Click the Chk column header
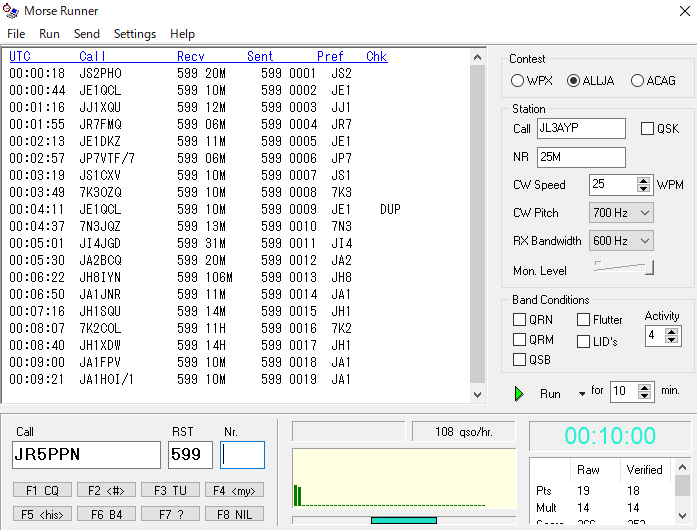This screenshot has height=530, width=697. pyautogui.click(x=377, y=56)
